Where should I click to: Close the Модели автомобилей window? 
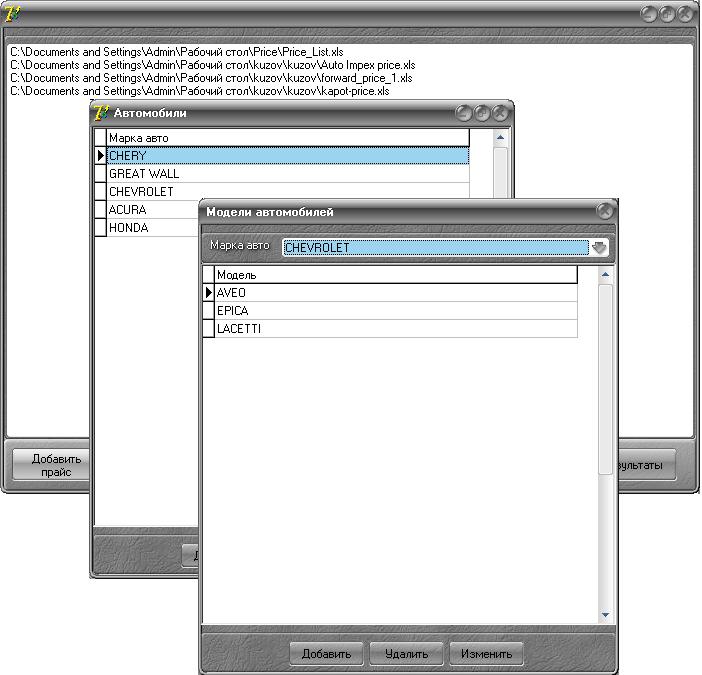pyautogui.click(x=605, y=210)
